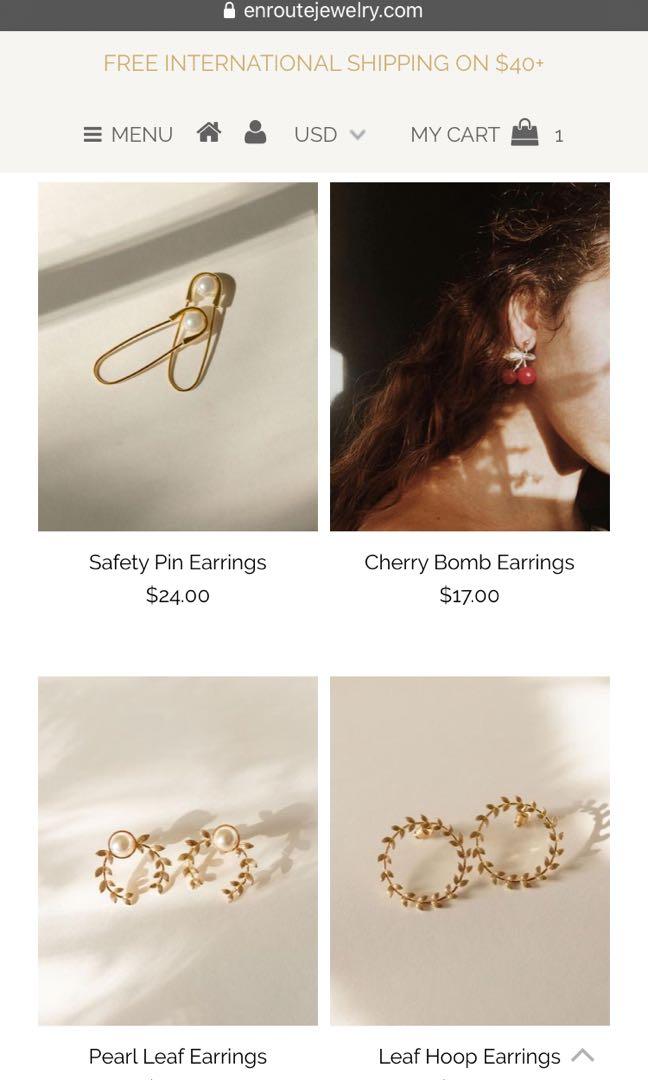Viewport: 648px width, 1080px height.
Task: Click the padlock icon in address bar
Action: 229,10
